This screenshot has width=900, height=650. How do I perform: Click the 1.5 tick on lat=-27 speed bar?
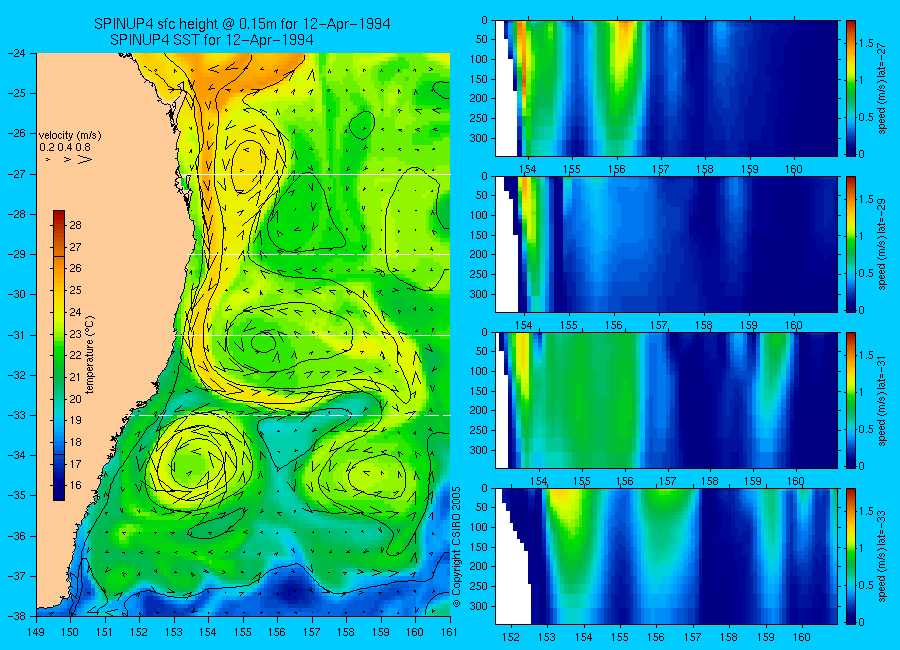pyautogui.click(x=866, y=43)
